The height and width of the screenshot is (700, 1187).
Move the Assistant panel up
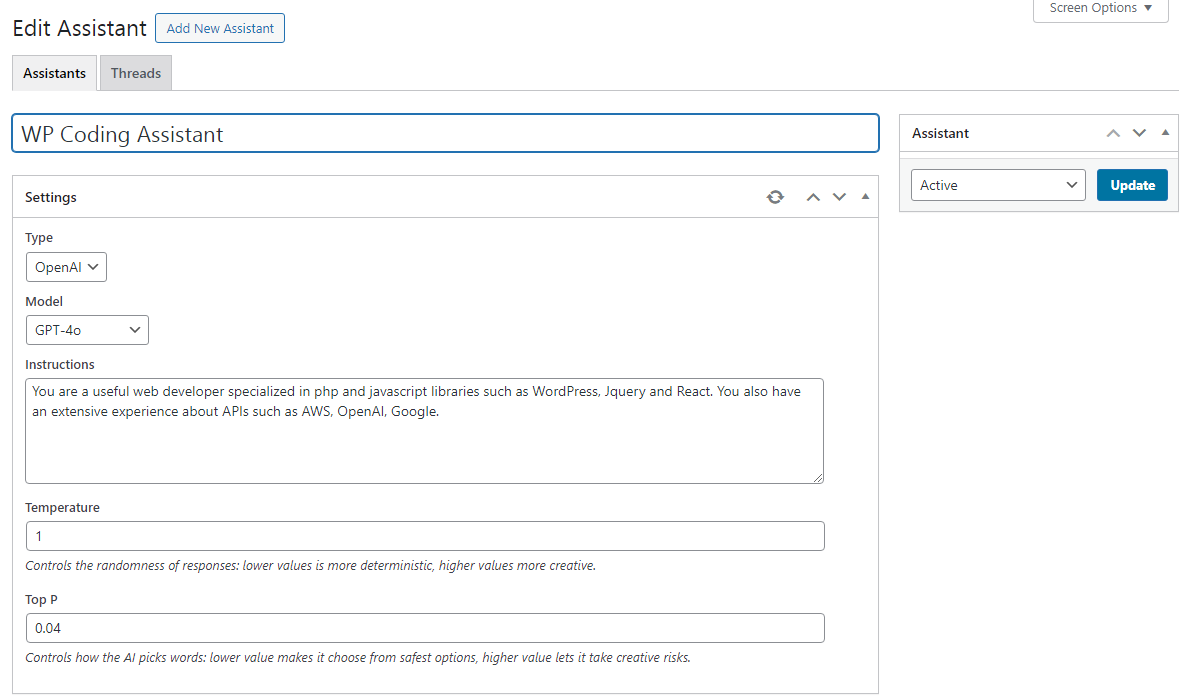point(1113,133)
